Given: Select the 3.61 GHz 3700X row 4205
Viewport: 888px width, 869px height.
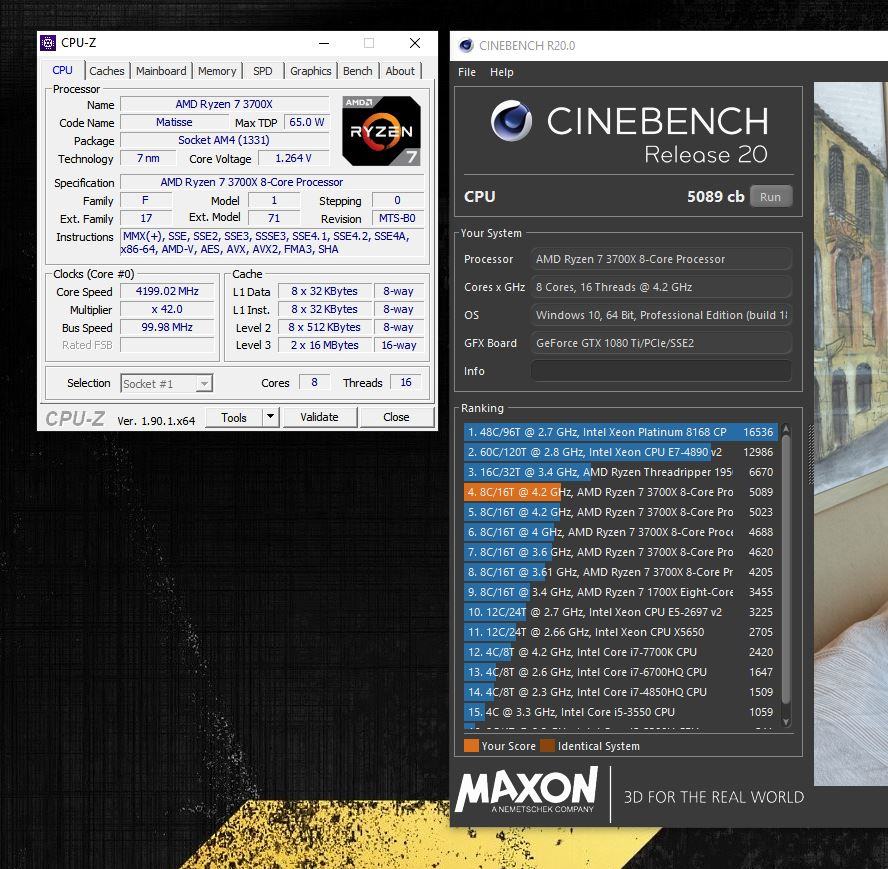Looking at the screenshot, I should coord(621,572).
